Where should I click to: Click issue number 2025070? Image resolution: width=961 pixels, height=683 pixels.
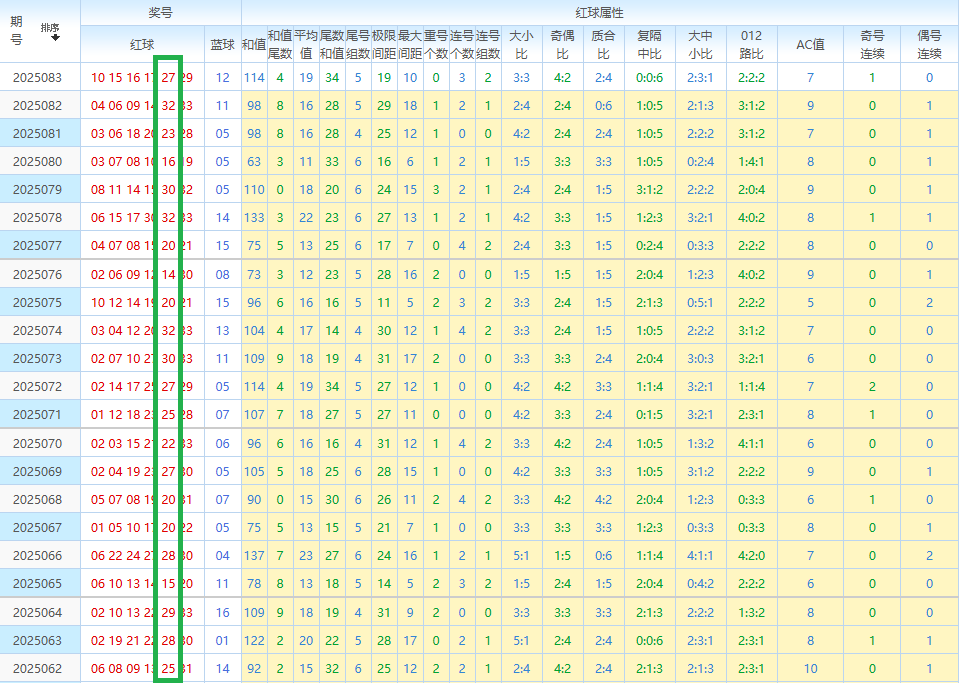coord(40,443)
